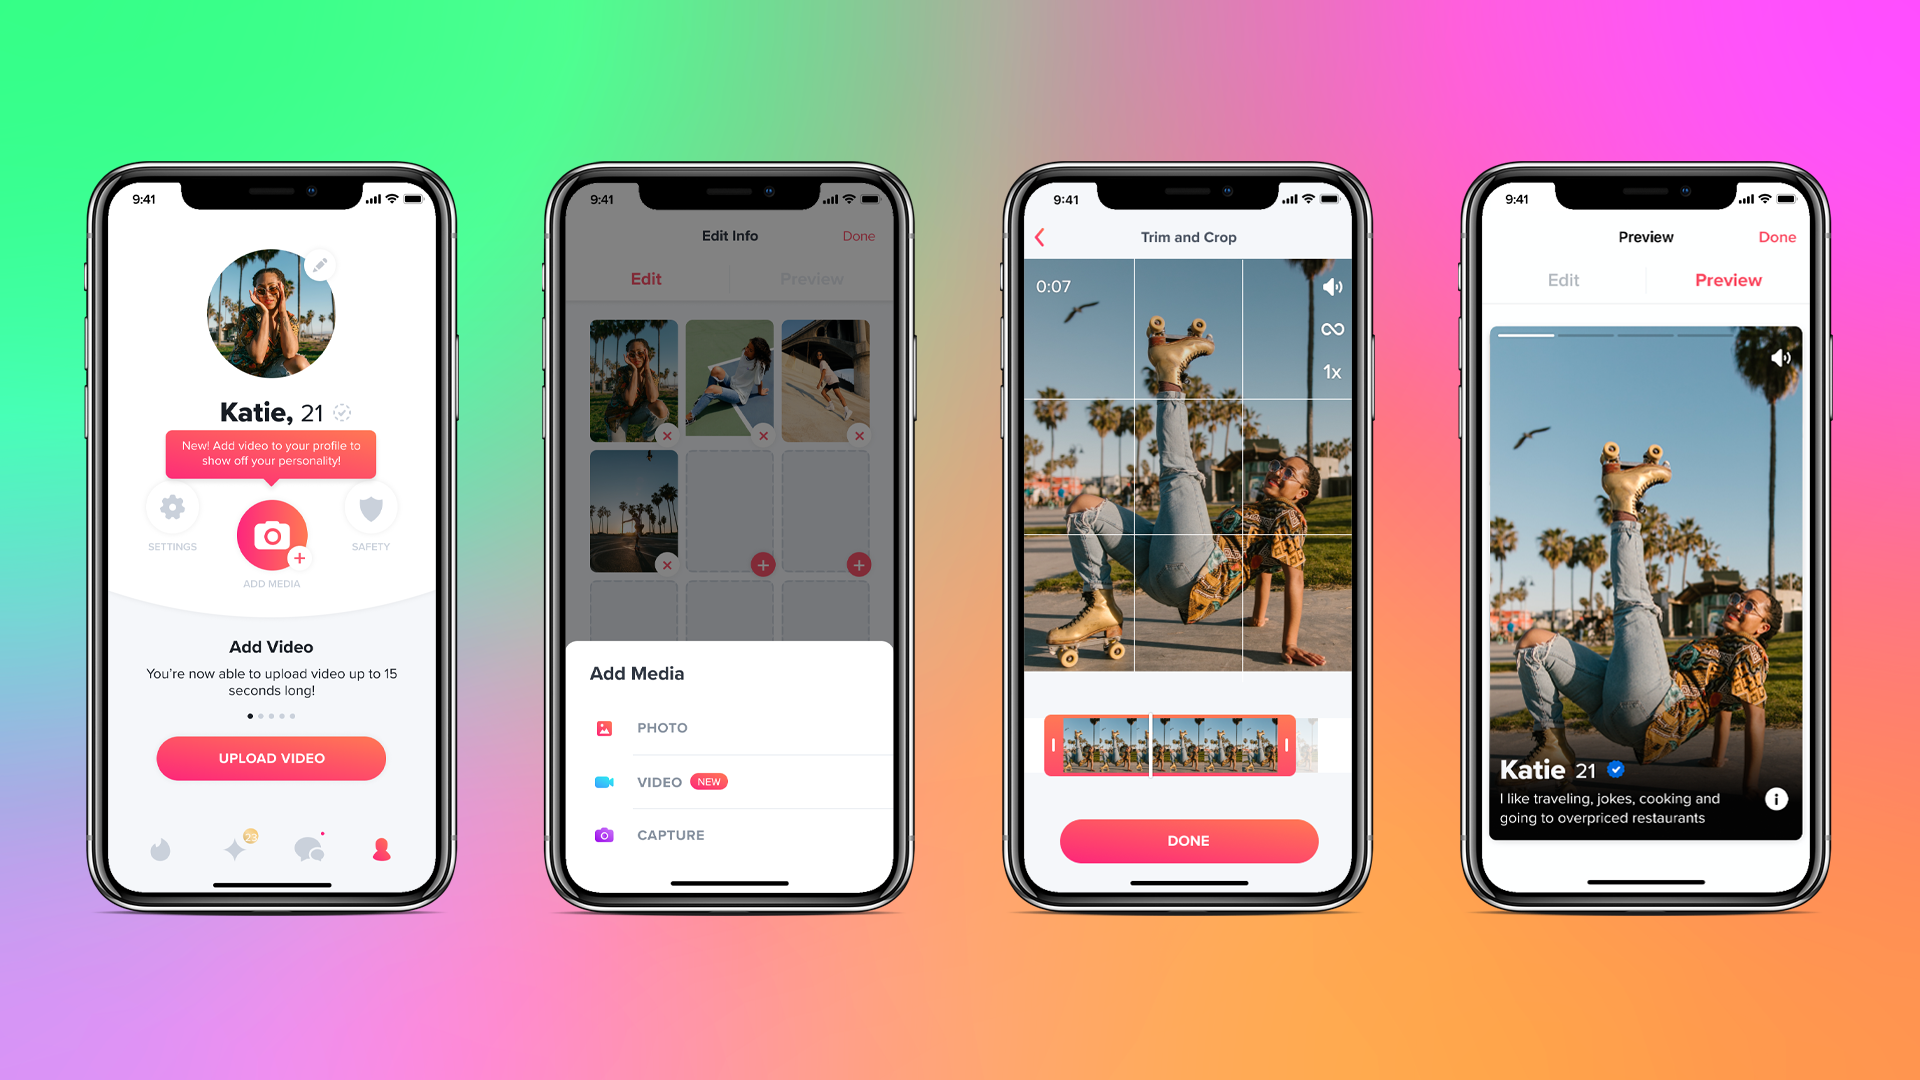Tap DONE button in Trim and Crop

pyautogui.click(x=1187, y=840)
